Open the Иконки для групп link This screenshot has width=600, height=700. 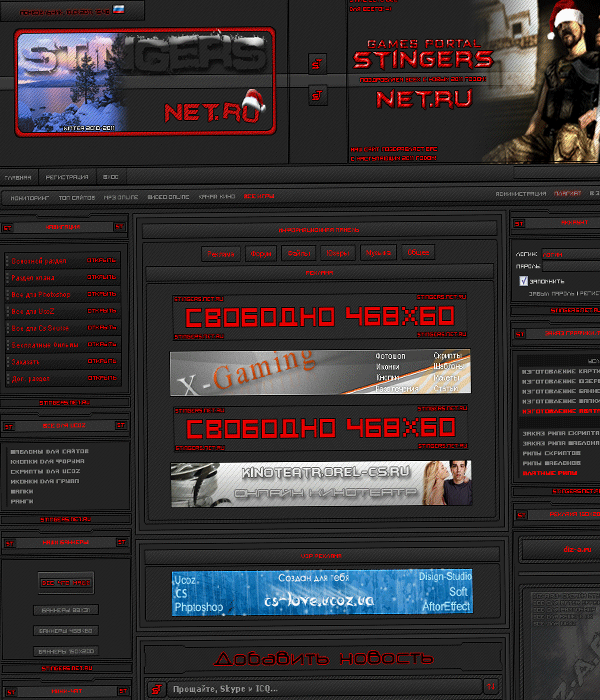coord(45,481)
